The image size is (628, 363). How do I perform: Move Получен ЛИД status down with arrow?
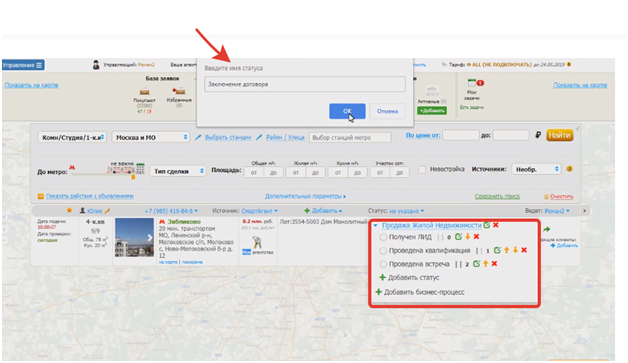point(467,237)
